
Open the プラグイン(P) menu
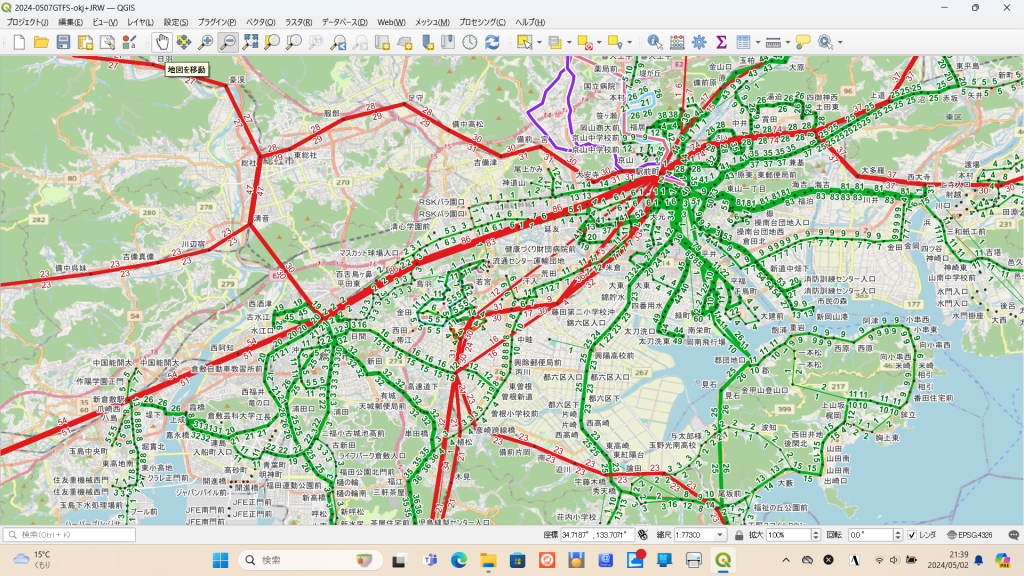pyautogui.click(x=217, y=21)
